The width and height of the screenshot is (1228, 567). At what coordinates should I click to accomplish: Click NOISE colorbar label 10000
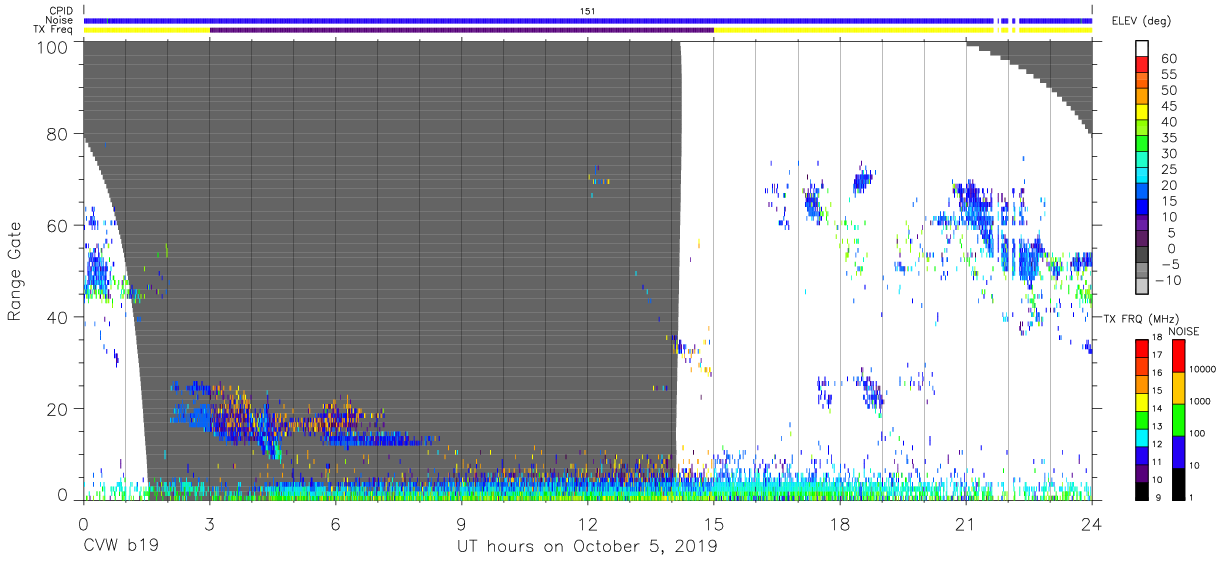tap(1203, 370)
